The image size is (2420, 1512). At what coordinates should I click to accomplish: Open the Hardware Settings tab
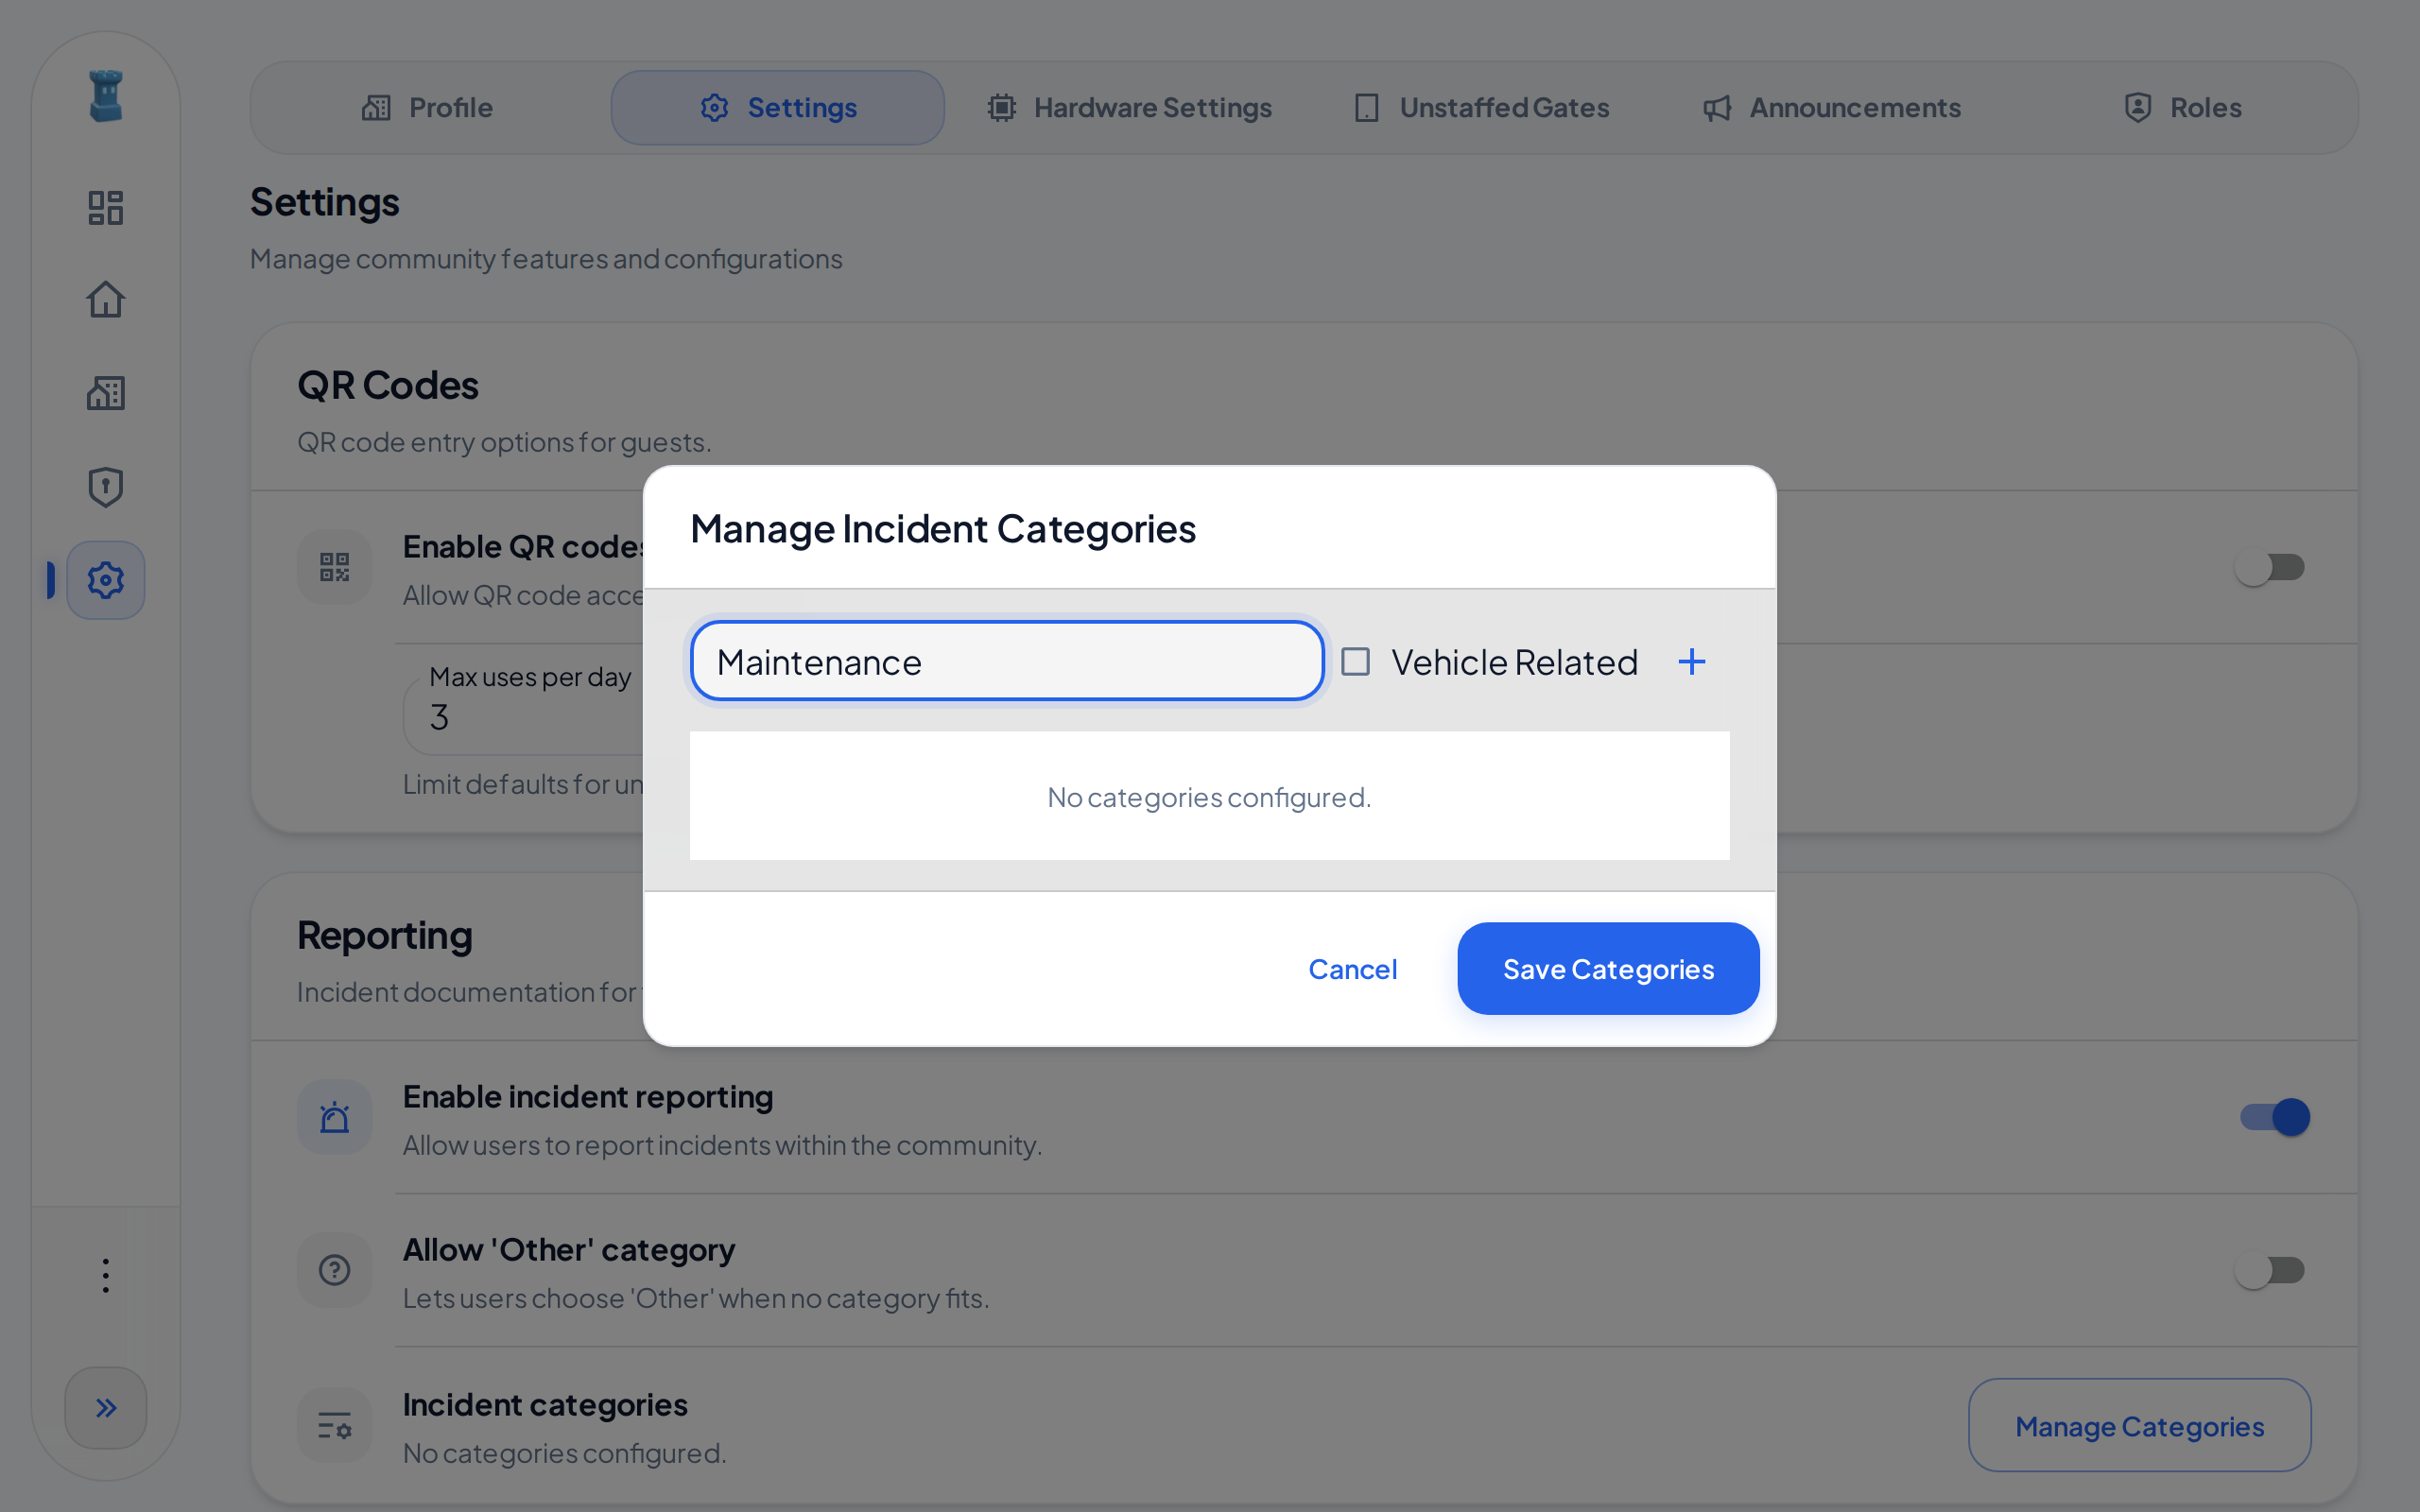click(1129, 108)
